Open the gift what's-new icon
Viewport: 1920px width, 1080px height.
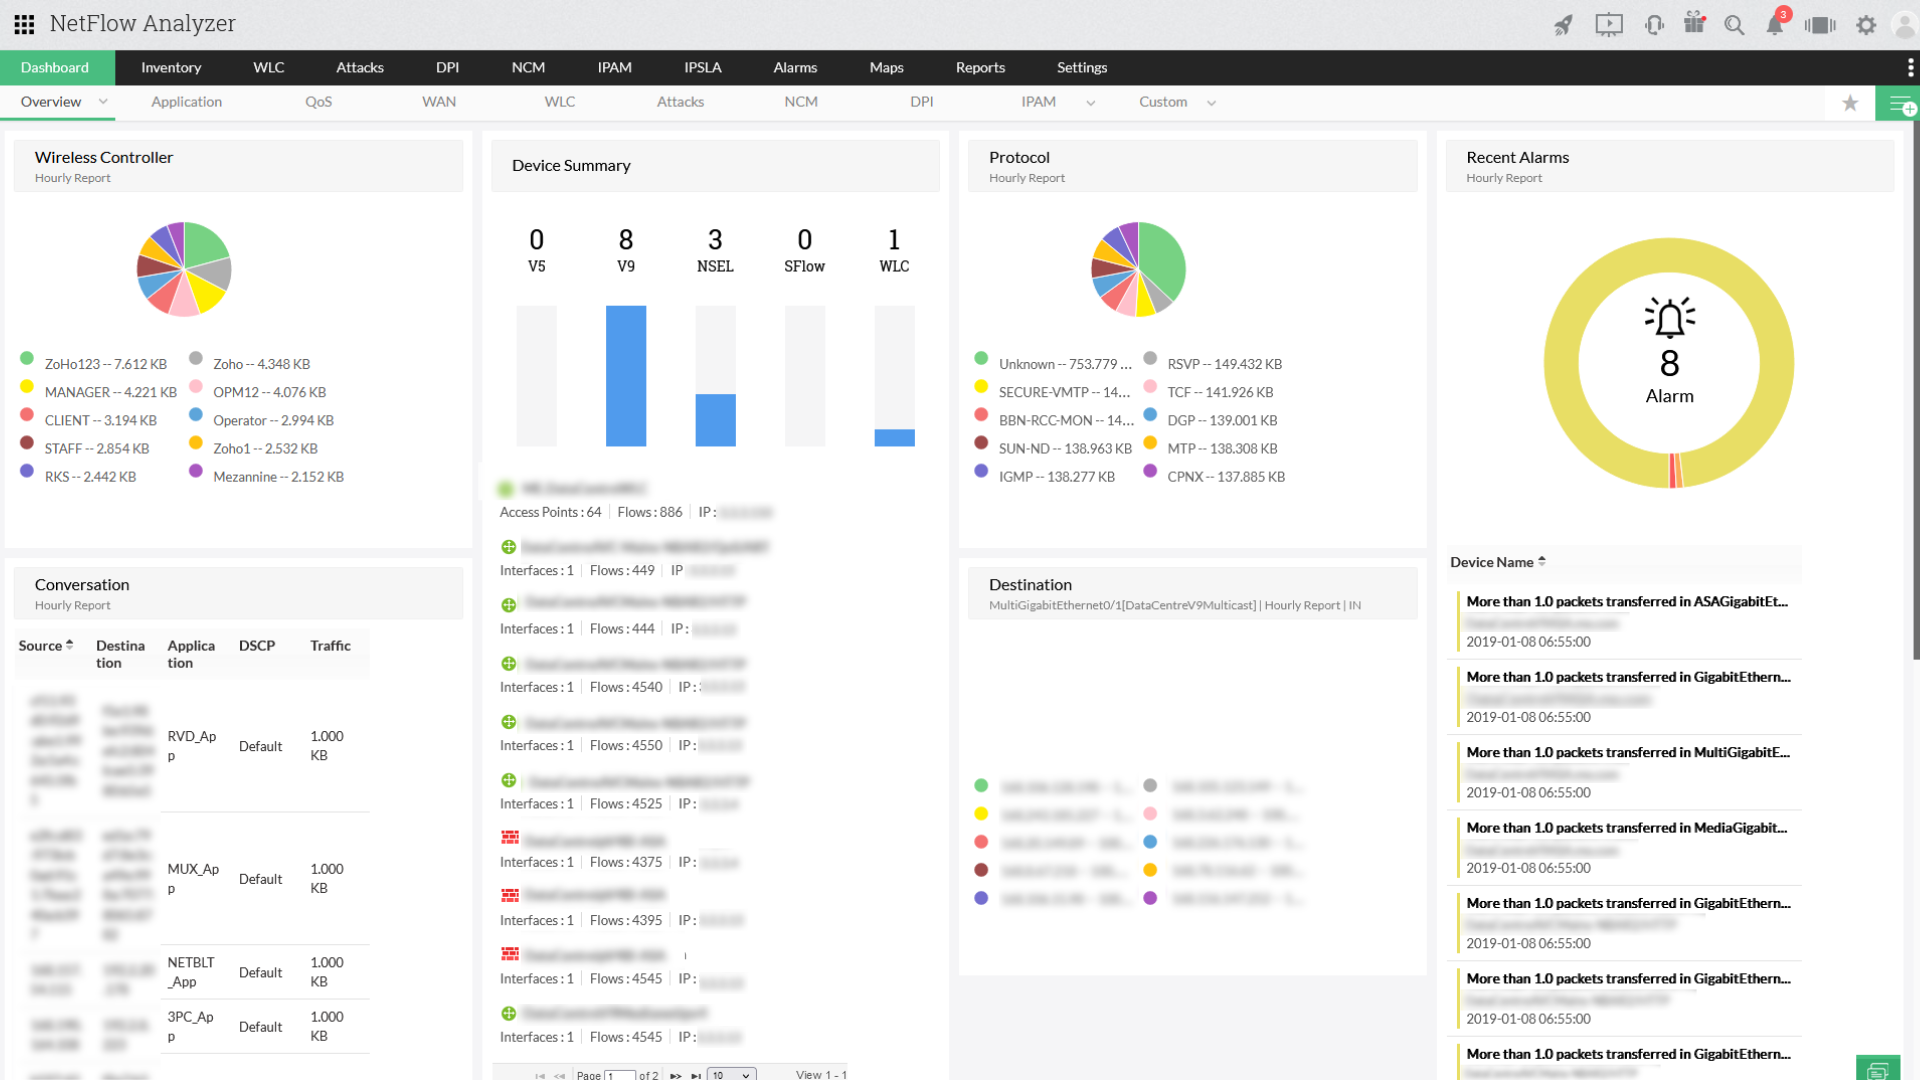[1694, 23]
